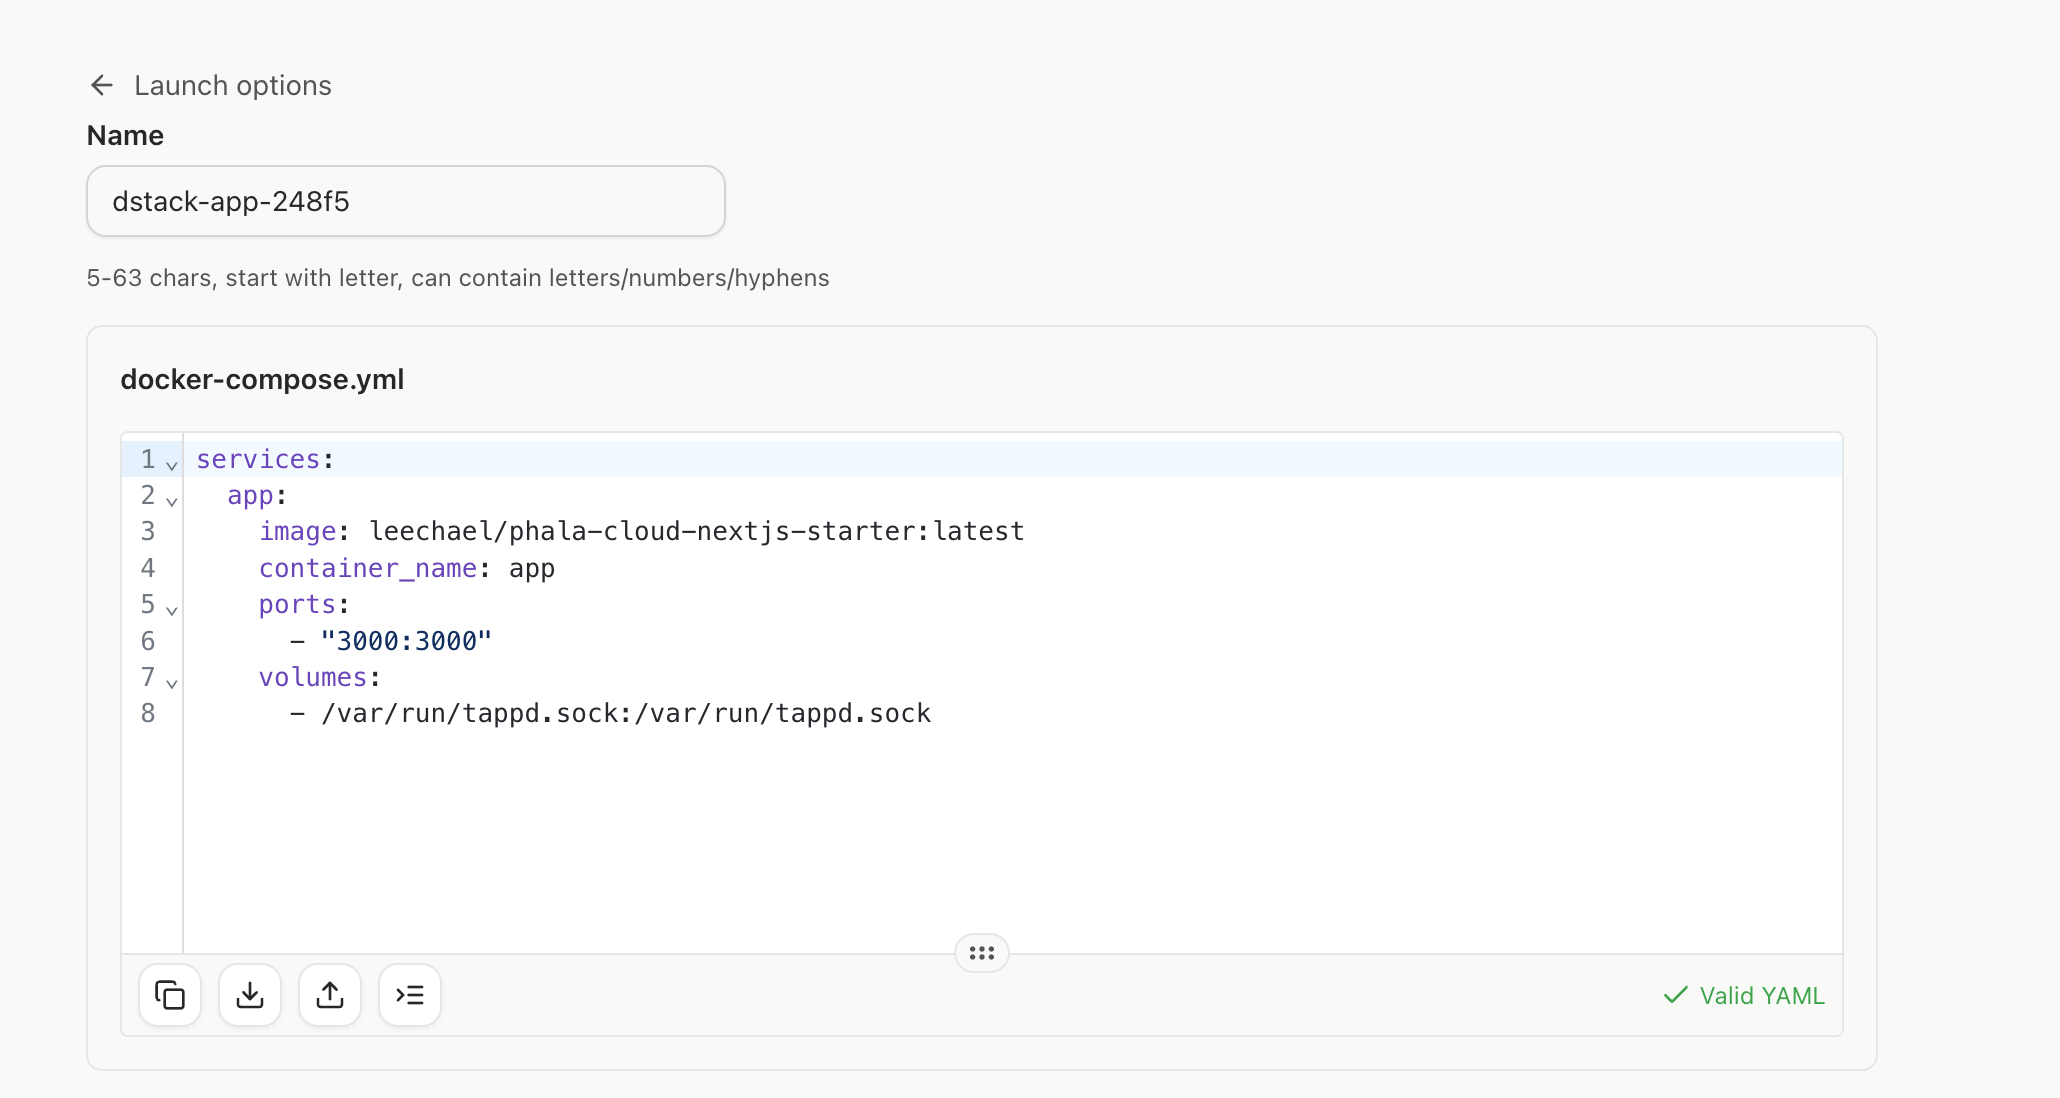Select the dstack-app-248f5 name text
This screenshot has width=2060, height=1098.
(x=231, y=201)
